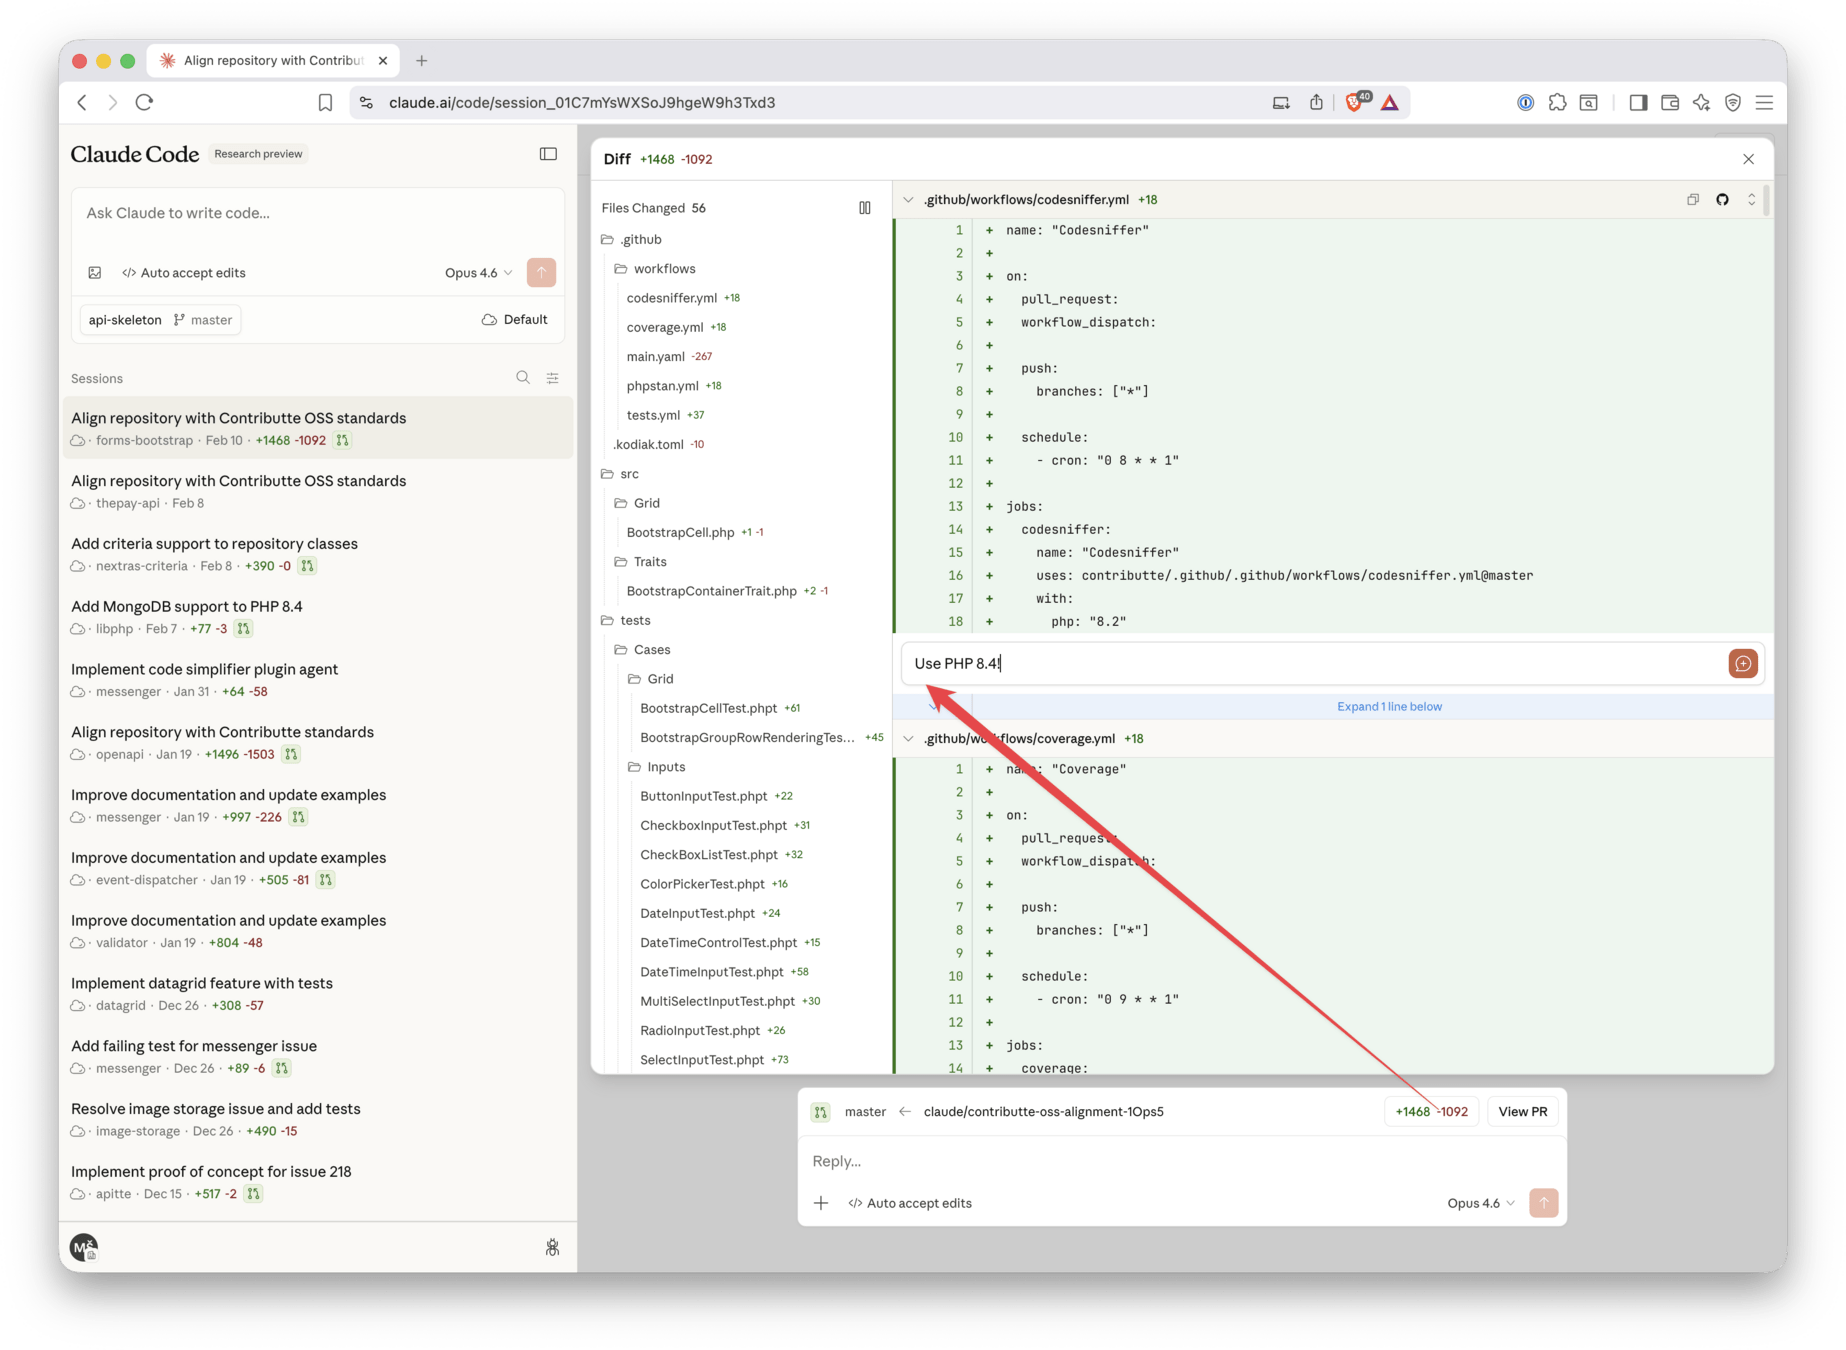
Task: Change the api-skeleton master repository selector
Action: coord(160,320)
